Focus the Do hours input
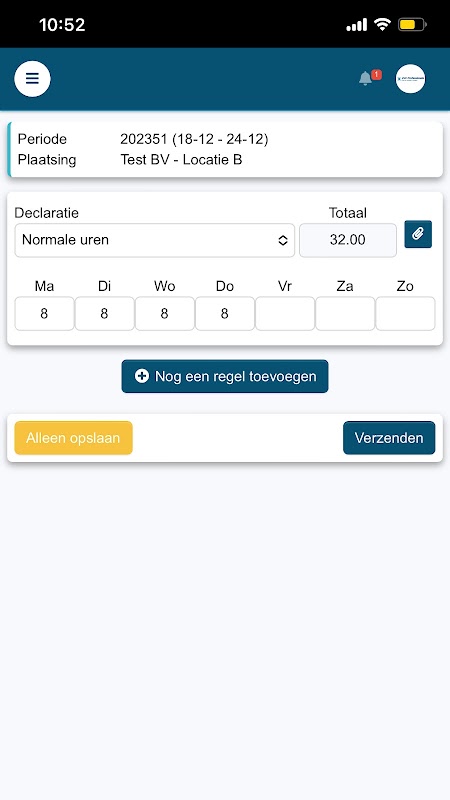The height and width of the screenshot is (800, 450). [225, 313]
